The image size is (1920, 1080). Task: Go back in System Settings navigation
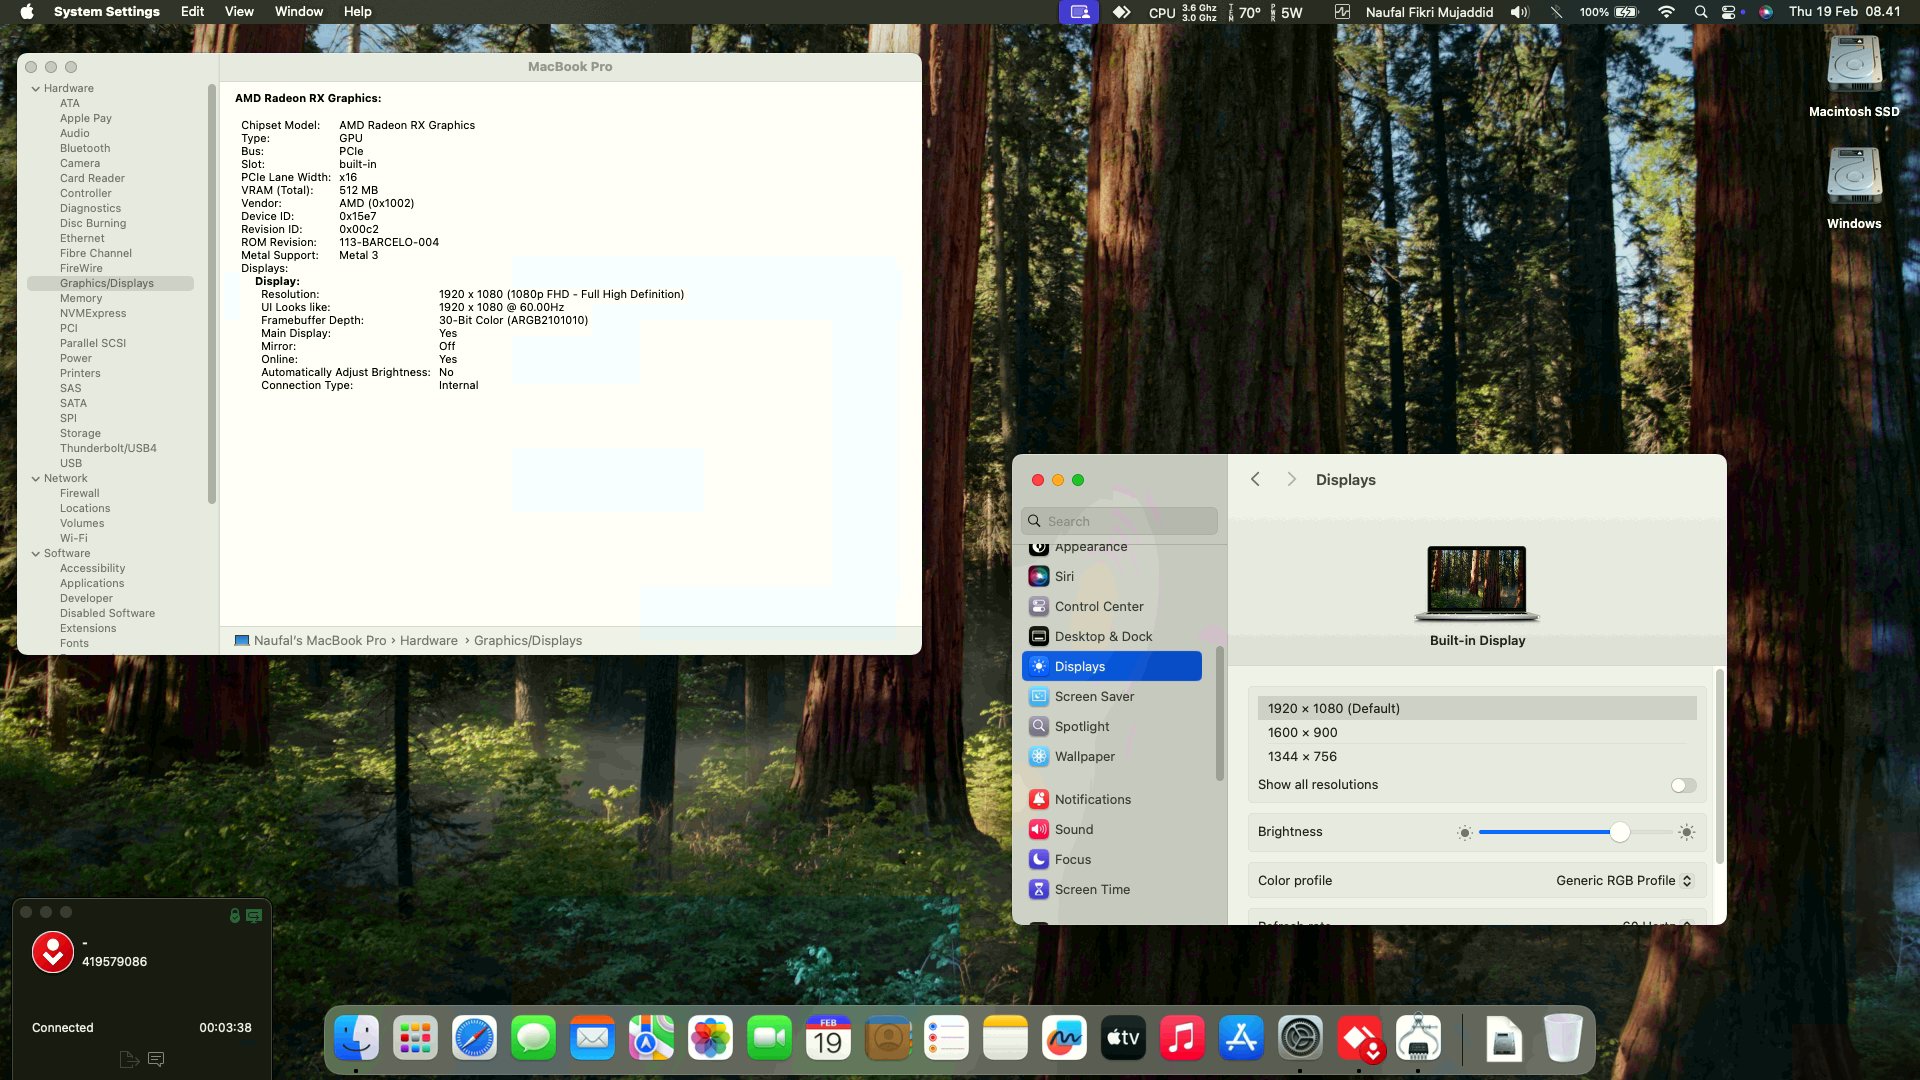pyautogui.click(x=1255, y=479)
